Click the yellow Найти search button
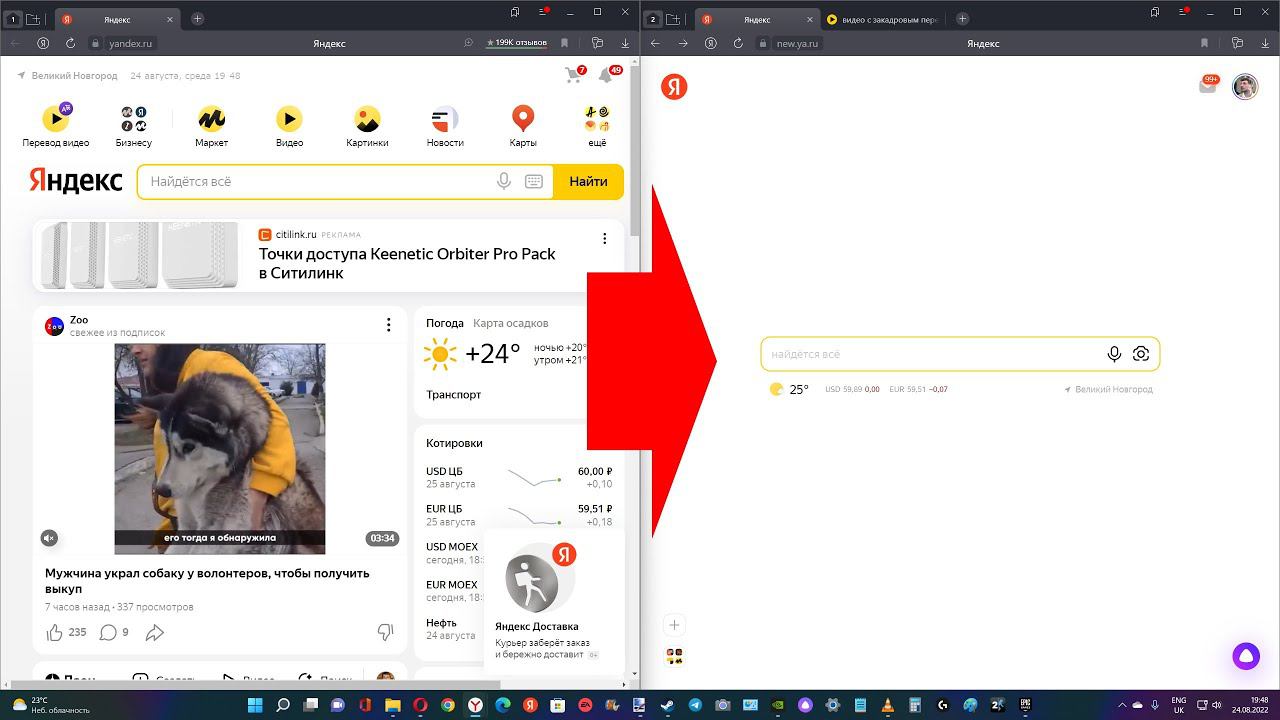This screenshot has width=1280, height=720. coord(588,181)
